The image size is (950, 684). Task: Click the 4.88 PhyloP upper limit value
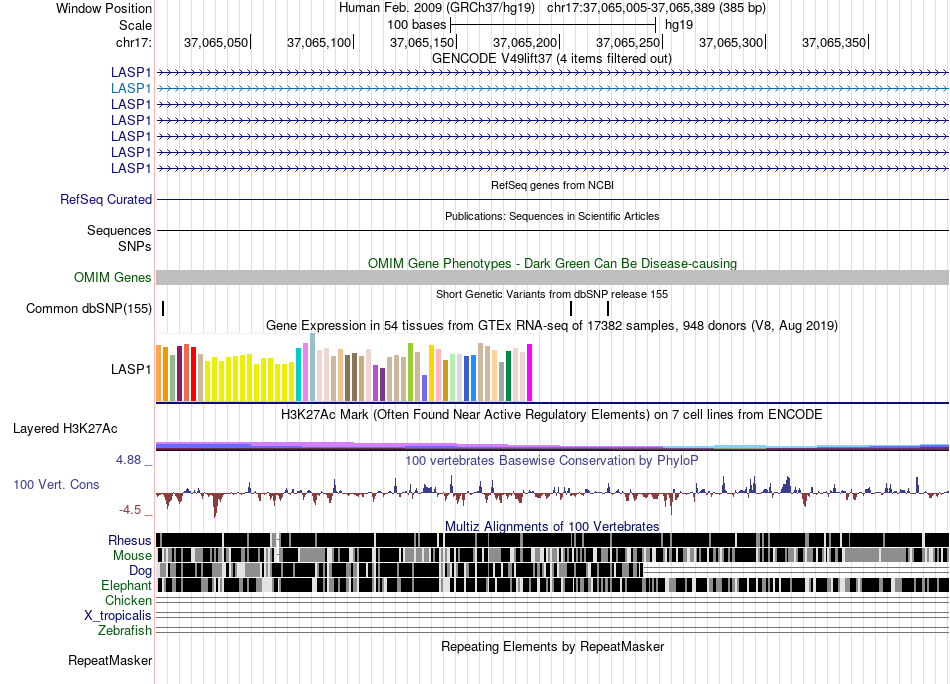[129, 460]
